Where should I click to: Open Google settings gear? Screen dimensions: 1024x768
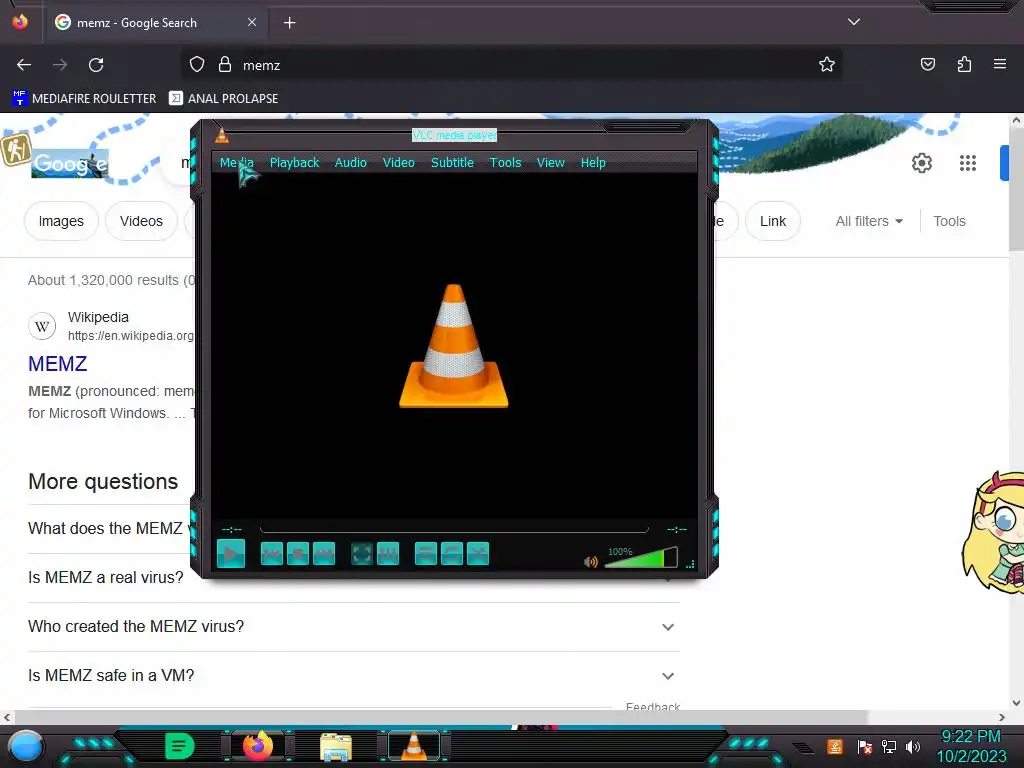pos(921,163)
